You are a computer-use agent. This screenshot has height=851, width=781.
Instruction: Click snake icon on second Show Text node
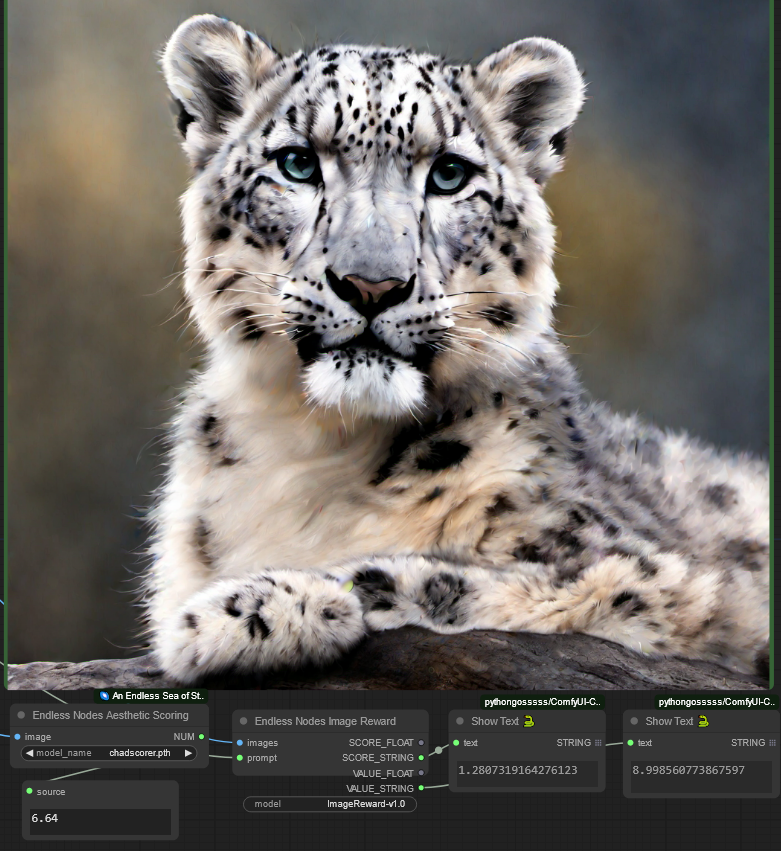(703, 721)
